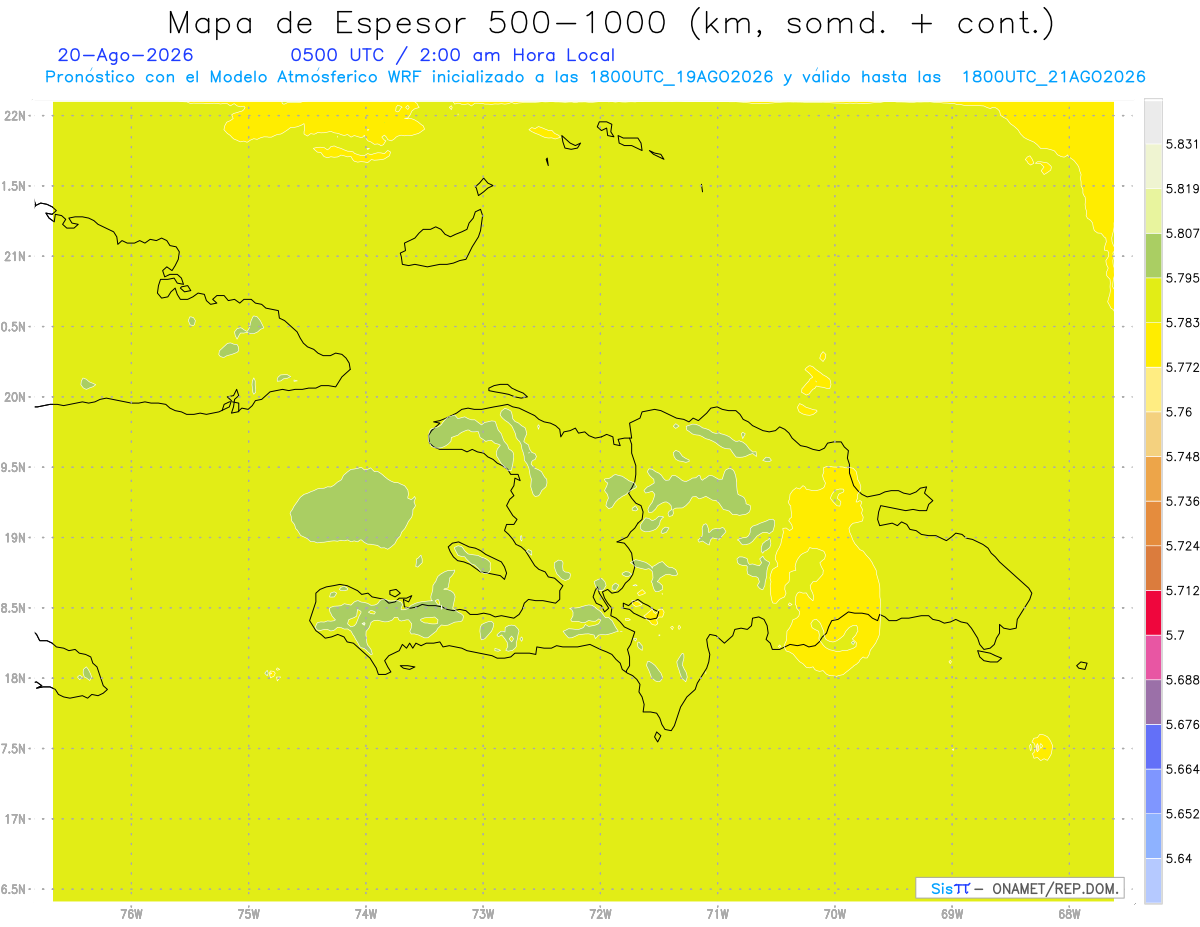Image resolution: width=1200 pixels, height=927 pixels.
Task: Click the '5.676' colorbar value
Action: [x=1182, y=725]
